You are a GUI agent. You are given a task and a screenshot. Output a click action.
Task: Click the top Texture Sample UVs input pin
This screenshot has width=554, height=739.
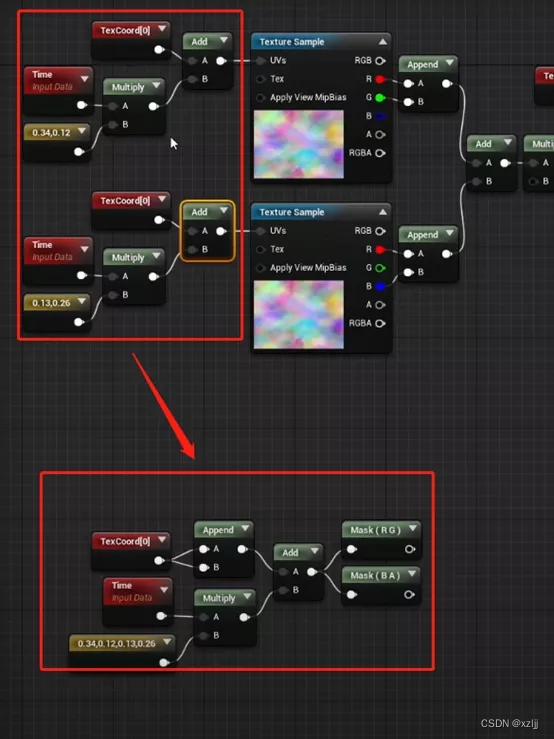(x=261, y=60)
